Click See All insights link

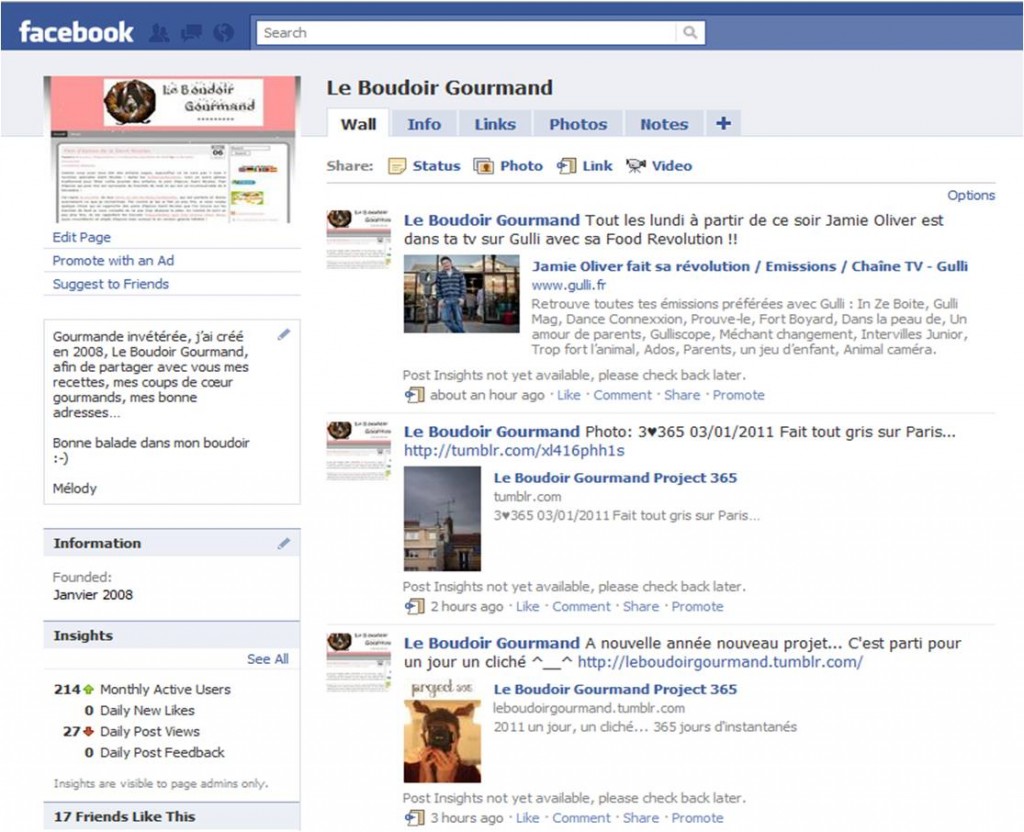[268, 659]
